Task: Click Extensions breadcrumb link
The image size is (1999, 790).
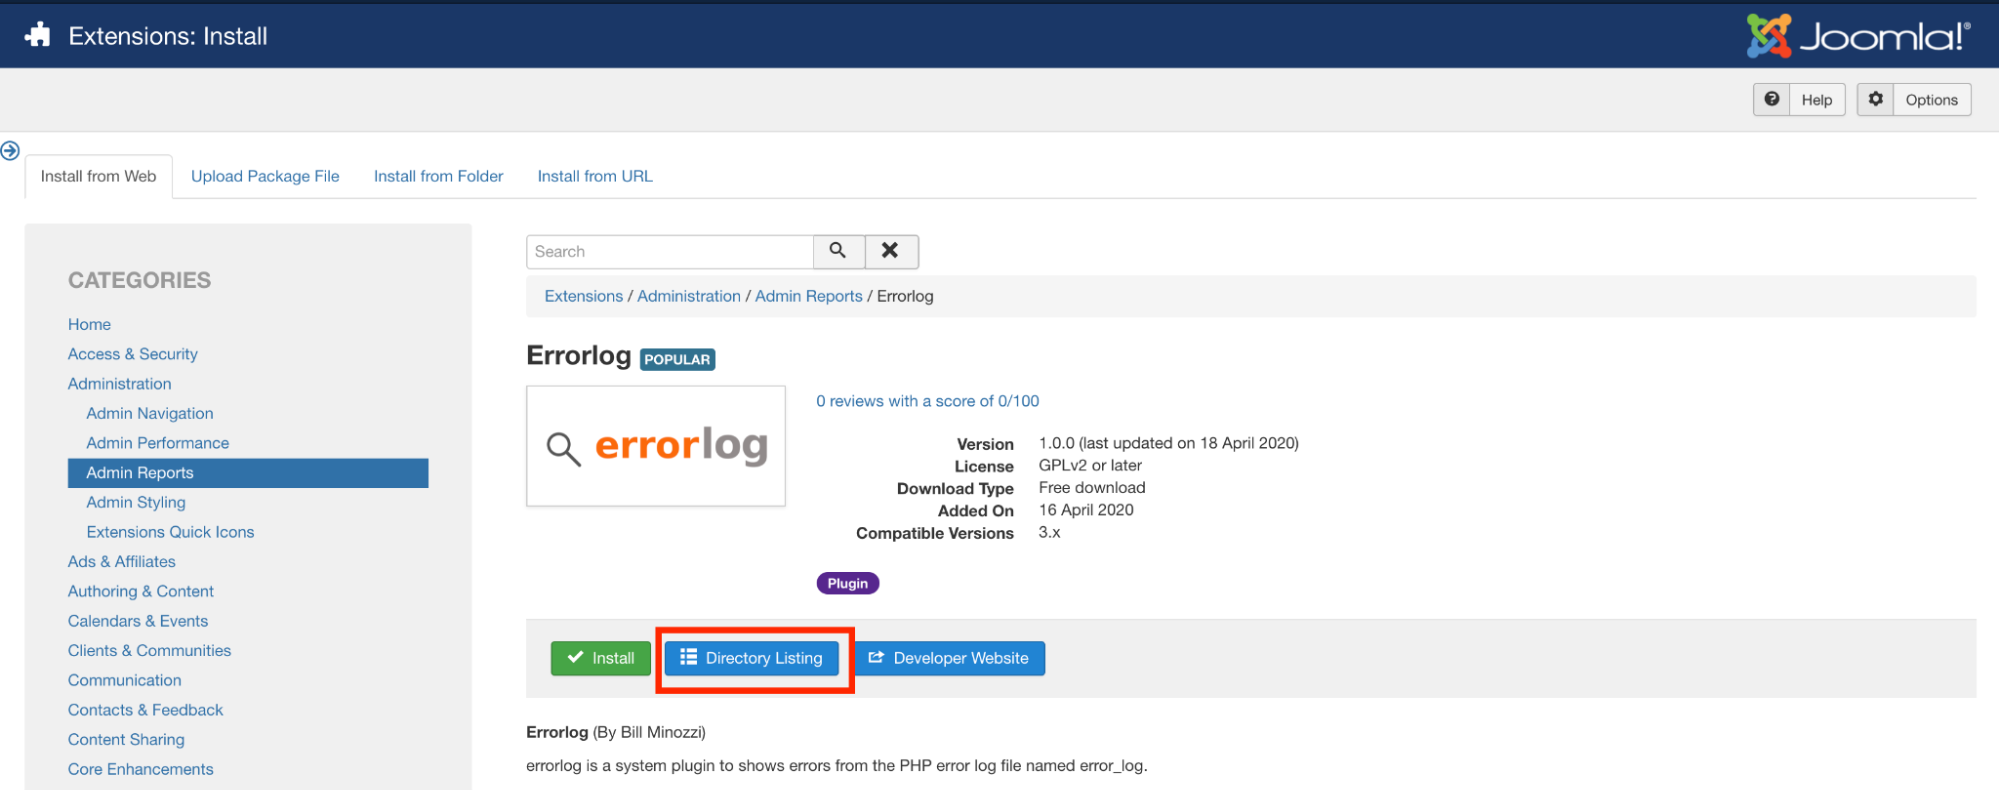Action: (584, 296)
